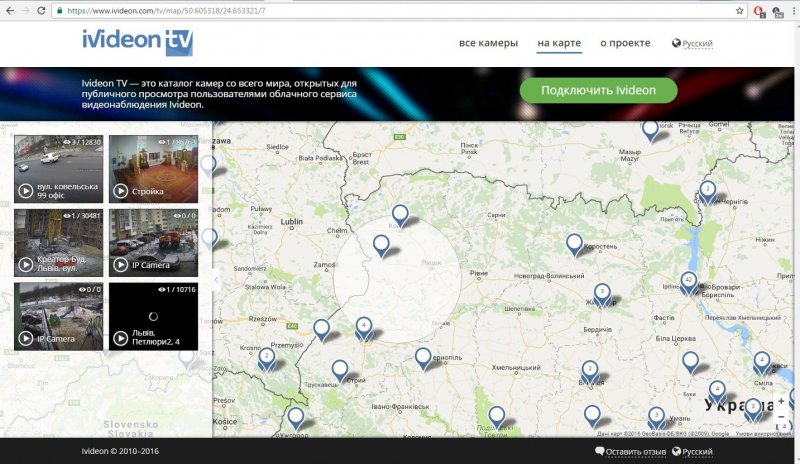Screen dimensions: 800x464
Task: Click the Ivideon TV logo
Action: pos(138,42)
